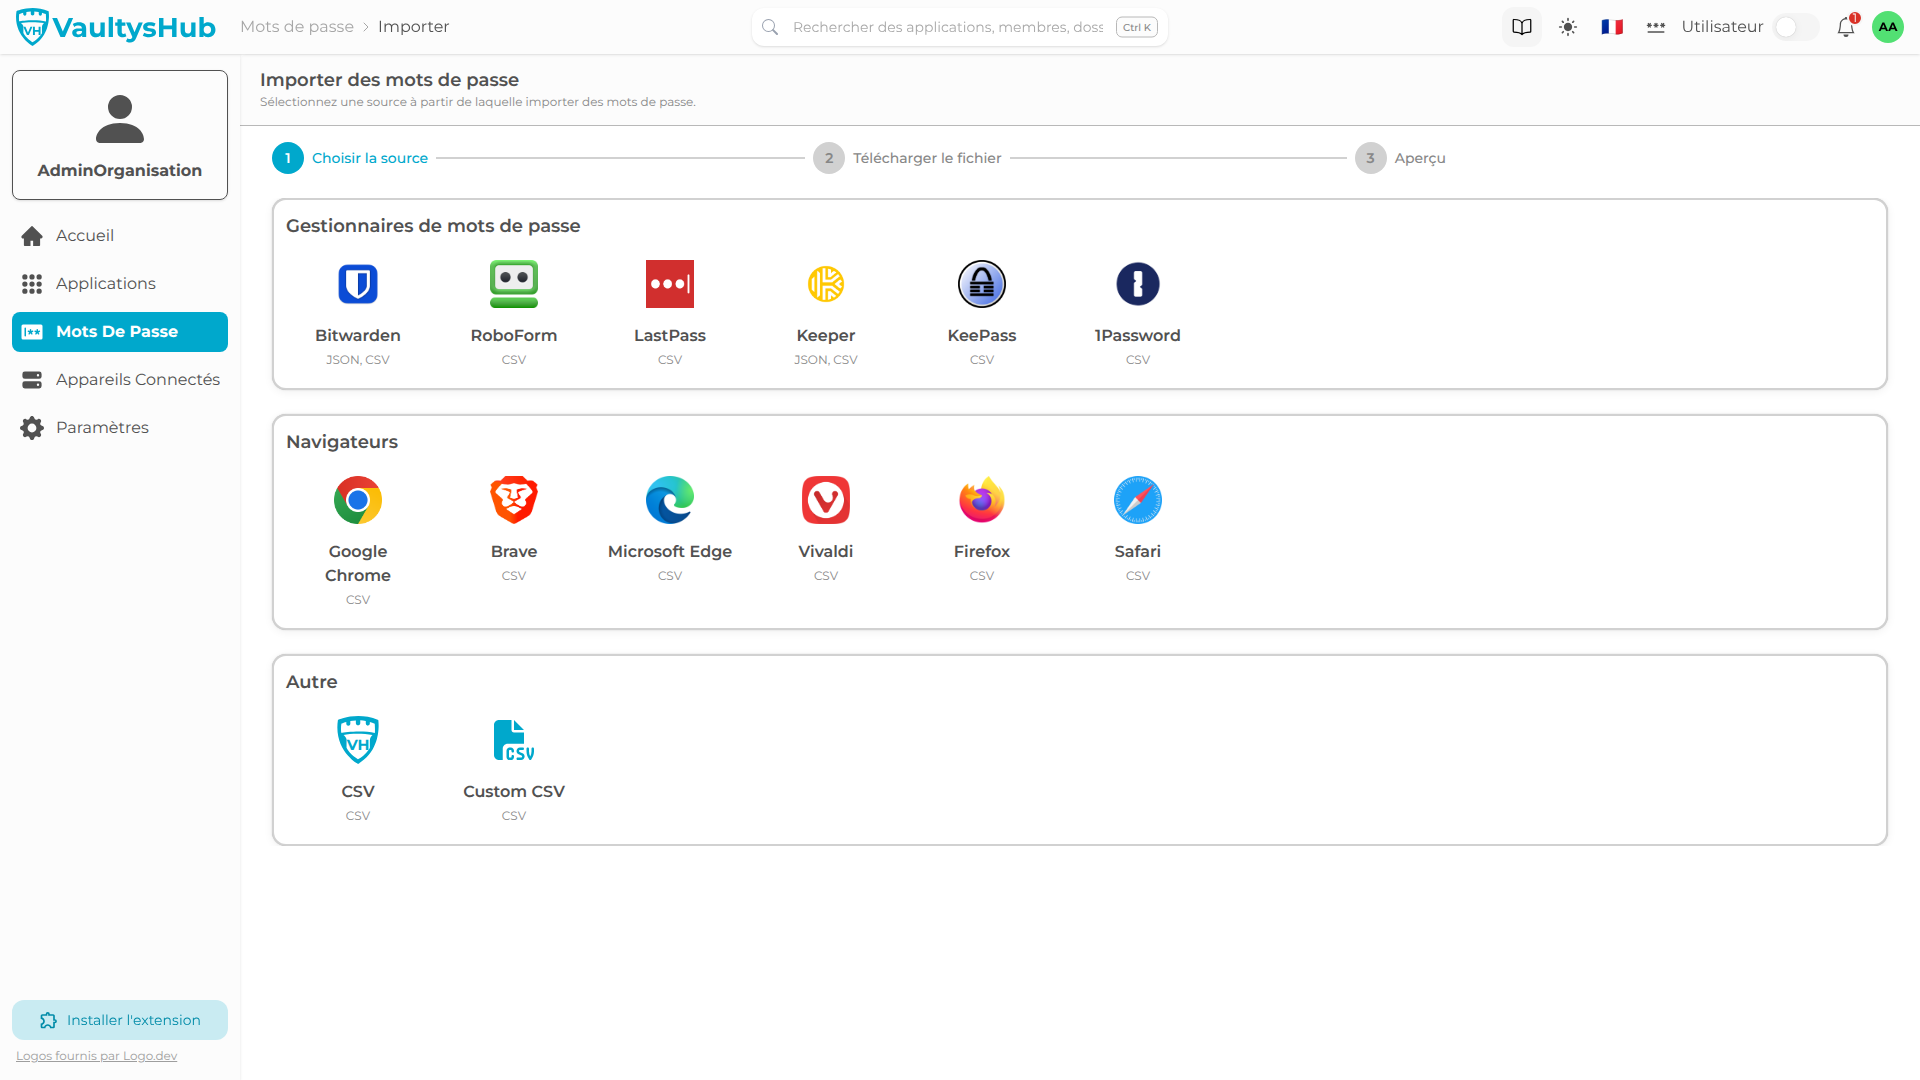Click the KeePass name label
Image resolution: width=1920 pixels, height=1080 pixels.
pyautogui.click(x=982, y=336)
